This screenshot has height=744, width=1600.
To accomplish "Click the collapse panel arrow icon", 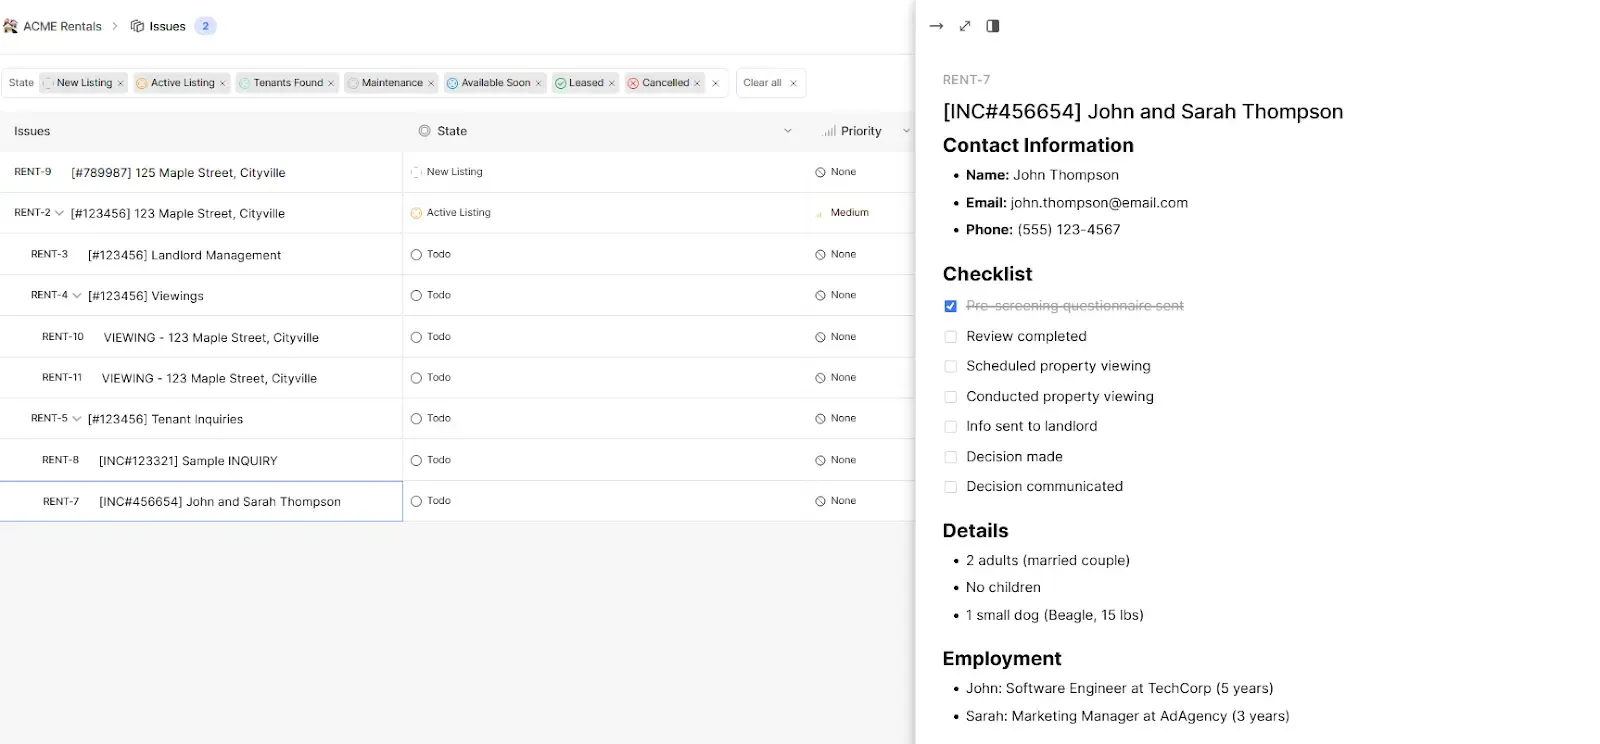I will tap(936, 26).
